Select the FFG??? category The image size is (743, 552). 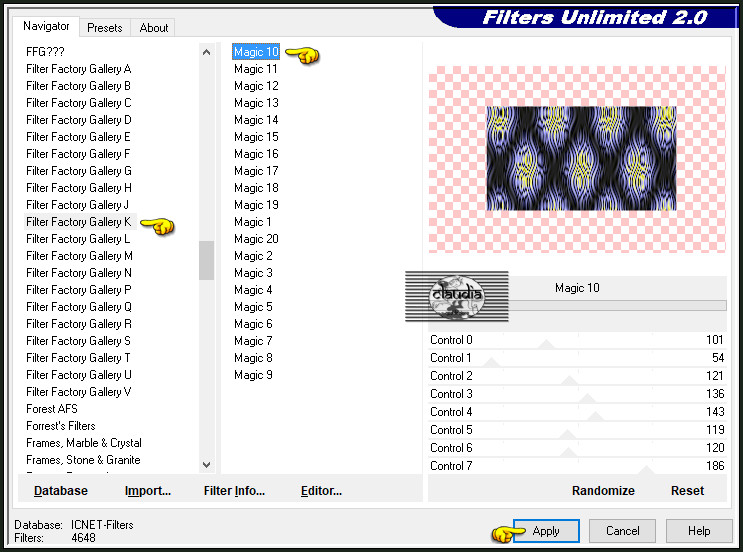45,52
